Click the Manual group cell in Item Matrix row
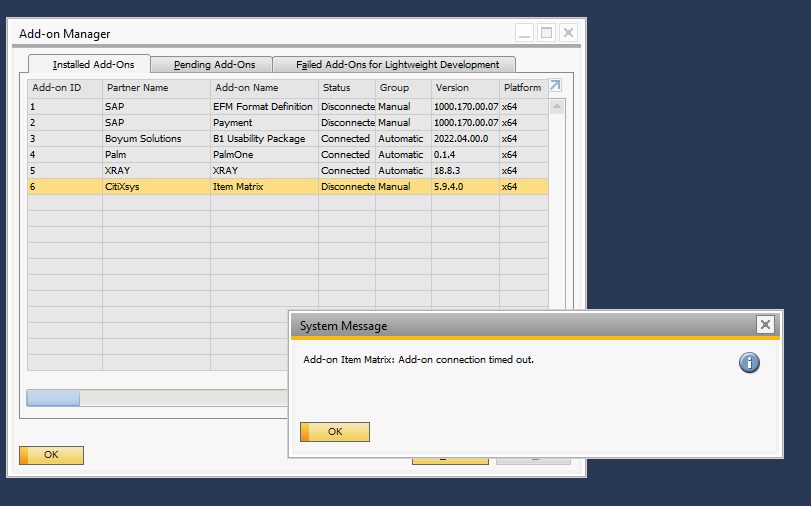 pos(403,187)
